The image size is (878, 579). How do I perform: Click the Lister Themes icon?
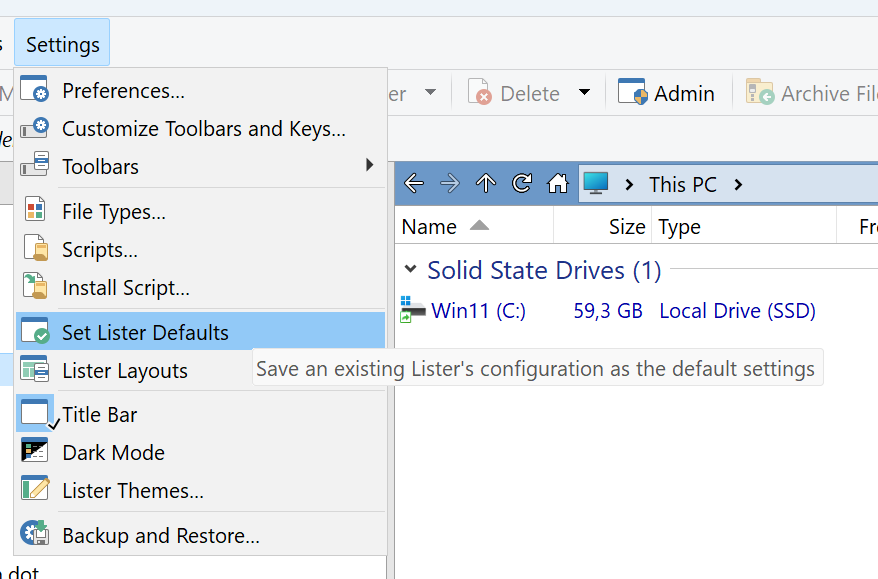click(x=35, y=490)
